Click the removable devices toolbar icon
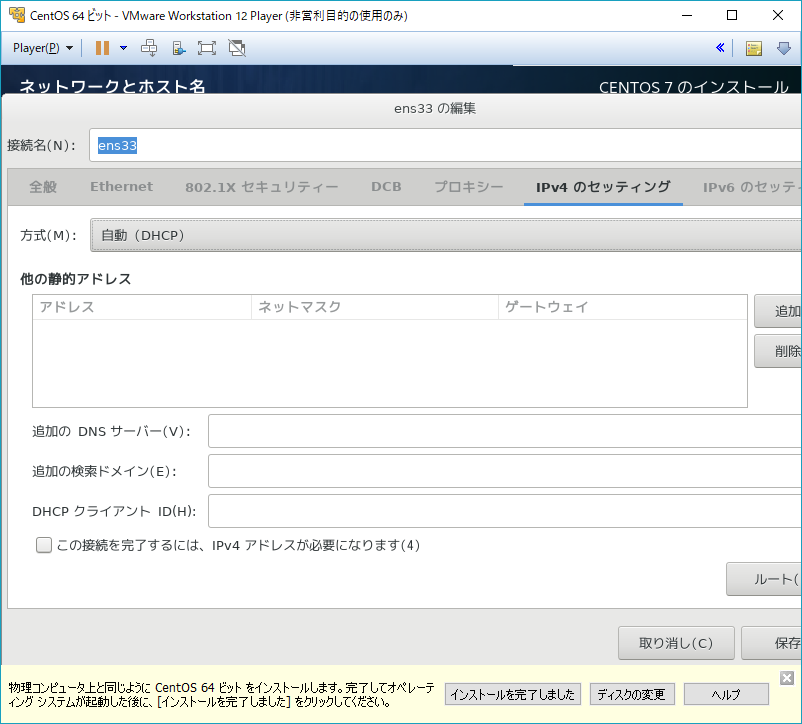Screen dimensions: 802x724 click(179, 48)
